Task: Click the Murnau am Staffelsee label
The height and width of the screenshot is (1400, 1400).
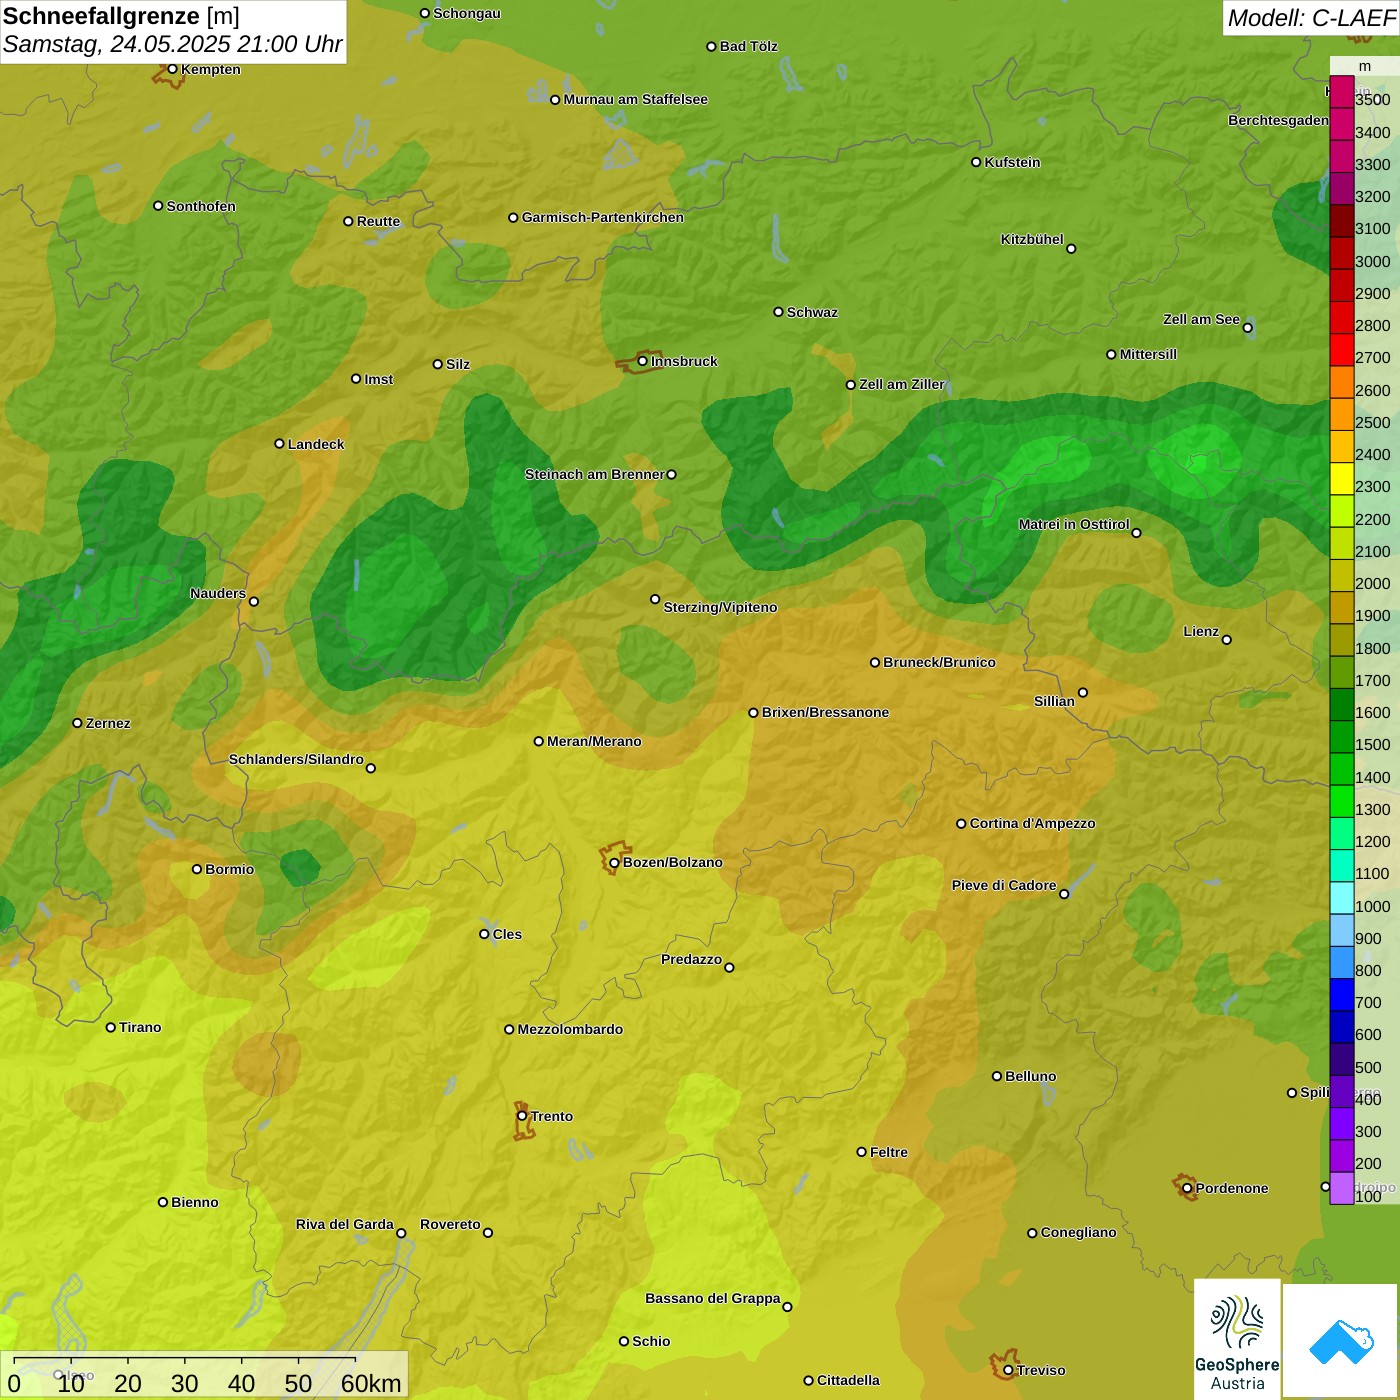Action: click(635, 99)
